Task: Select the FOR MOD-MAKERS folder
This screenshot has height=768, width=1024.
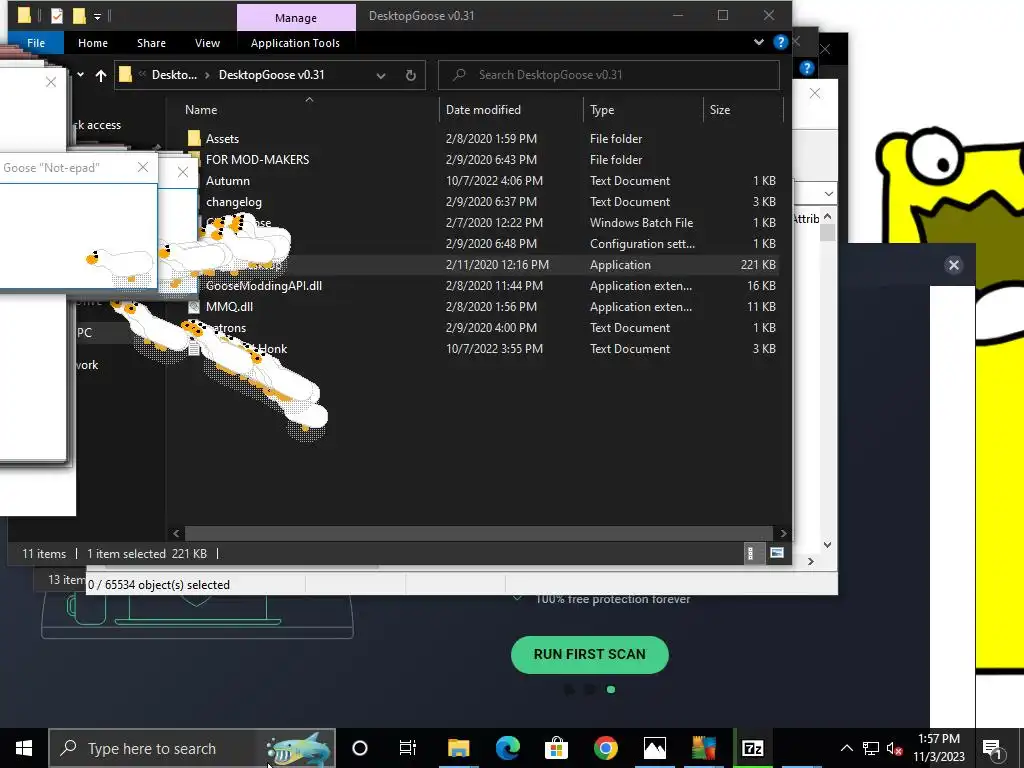Action: click(257, 159)
